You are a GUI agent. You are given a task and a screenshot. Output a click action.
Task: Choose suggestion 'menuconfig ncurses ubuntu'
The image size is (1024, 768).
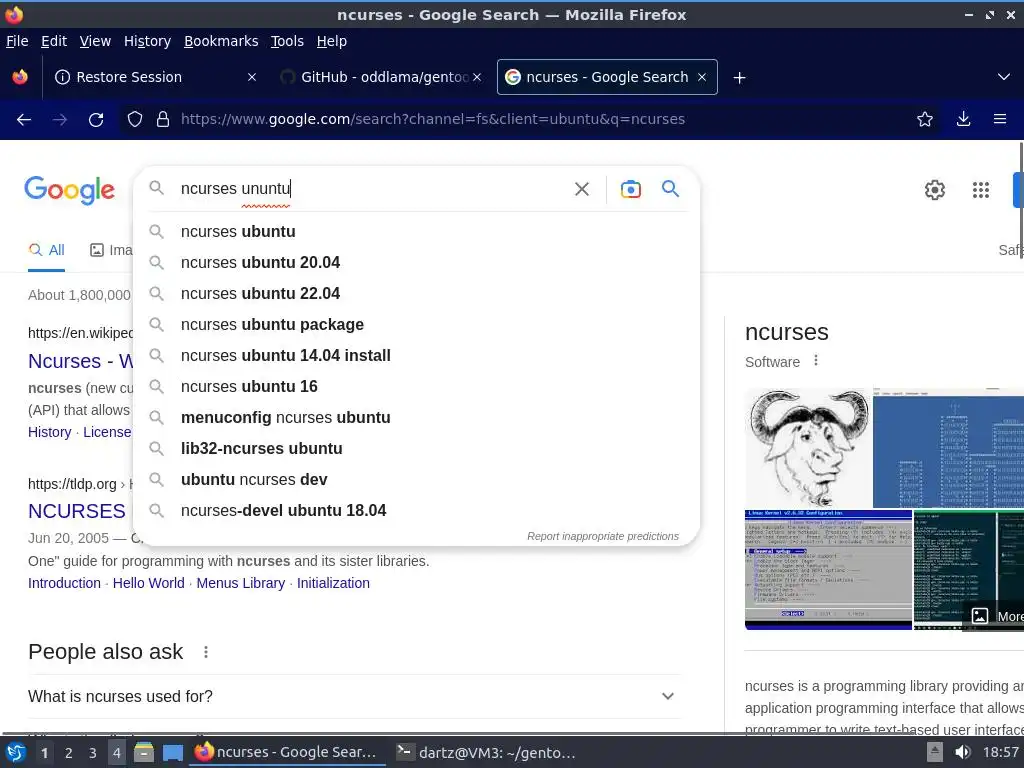417,418
